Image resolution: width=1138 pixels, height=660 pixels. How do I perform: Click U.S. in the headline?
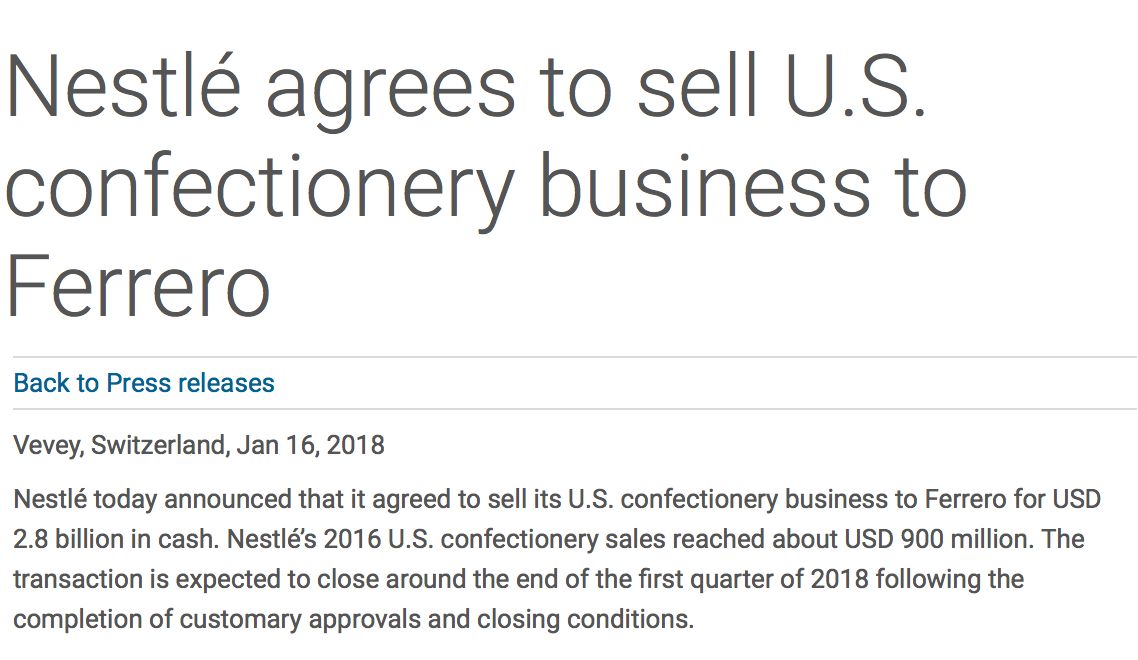[854, 88]
